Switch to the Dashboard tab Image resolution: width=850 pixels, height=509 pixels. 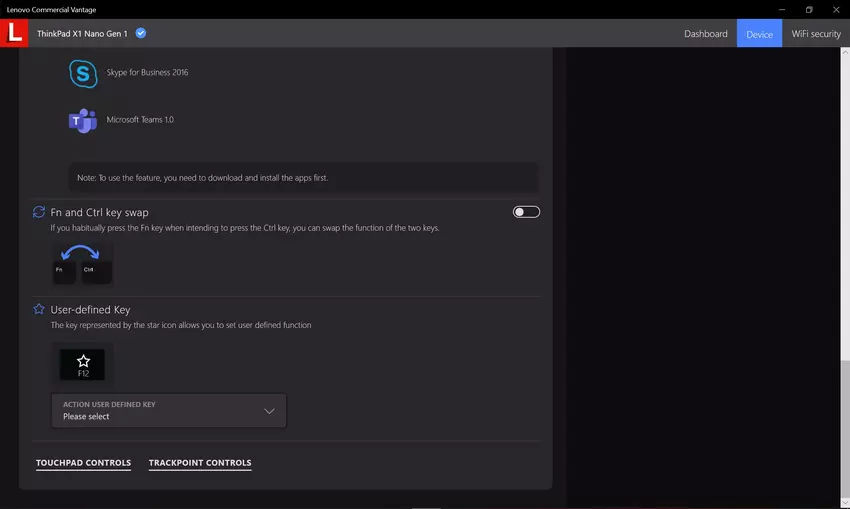(705, 34)
